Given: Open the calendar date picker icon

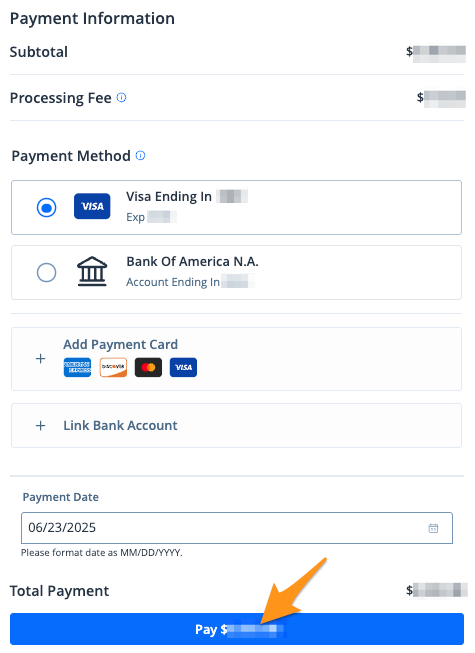Looking at the screenshot, I should coord(433,528).
